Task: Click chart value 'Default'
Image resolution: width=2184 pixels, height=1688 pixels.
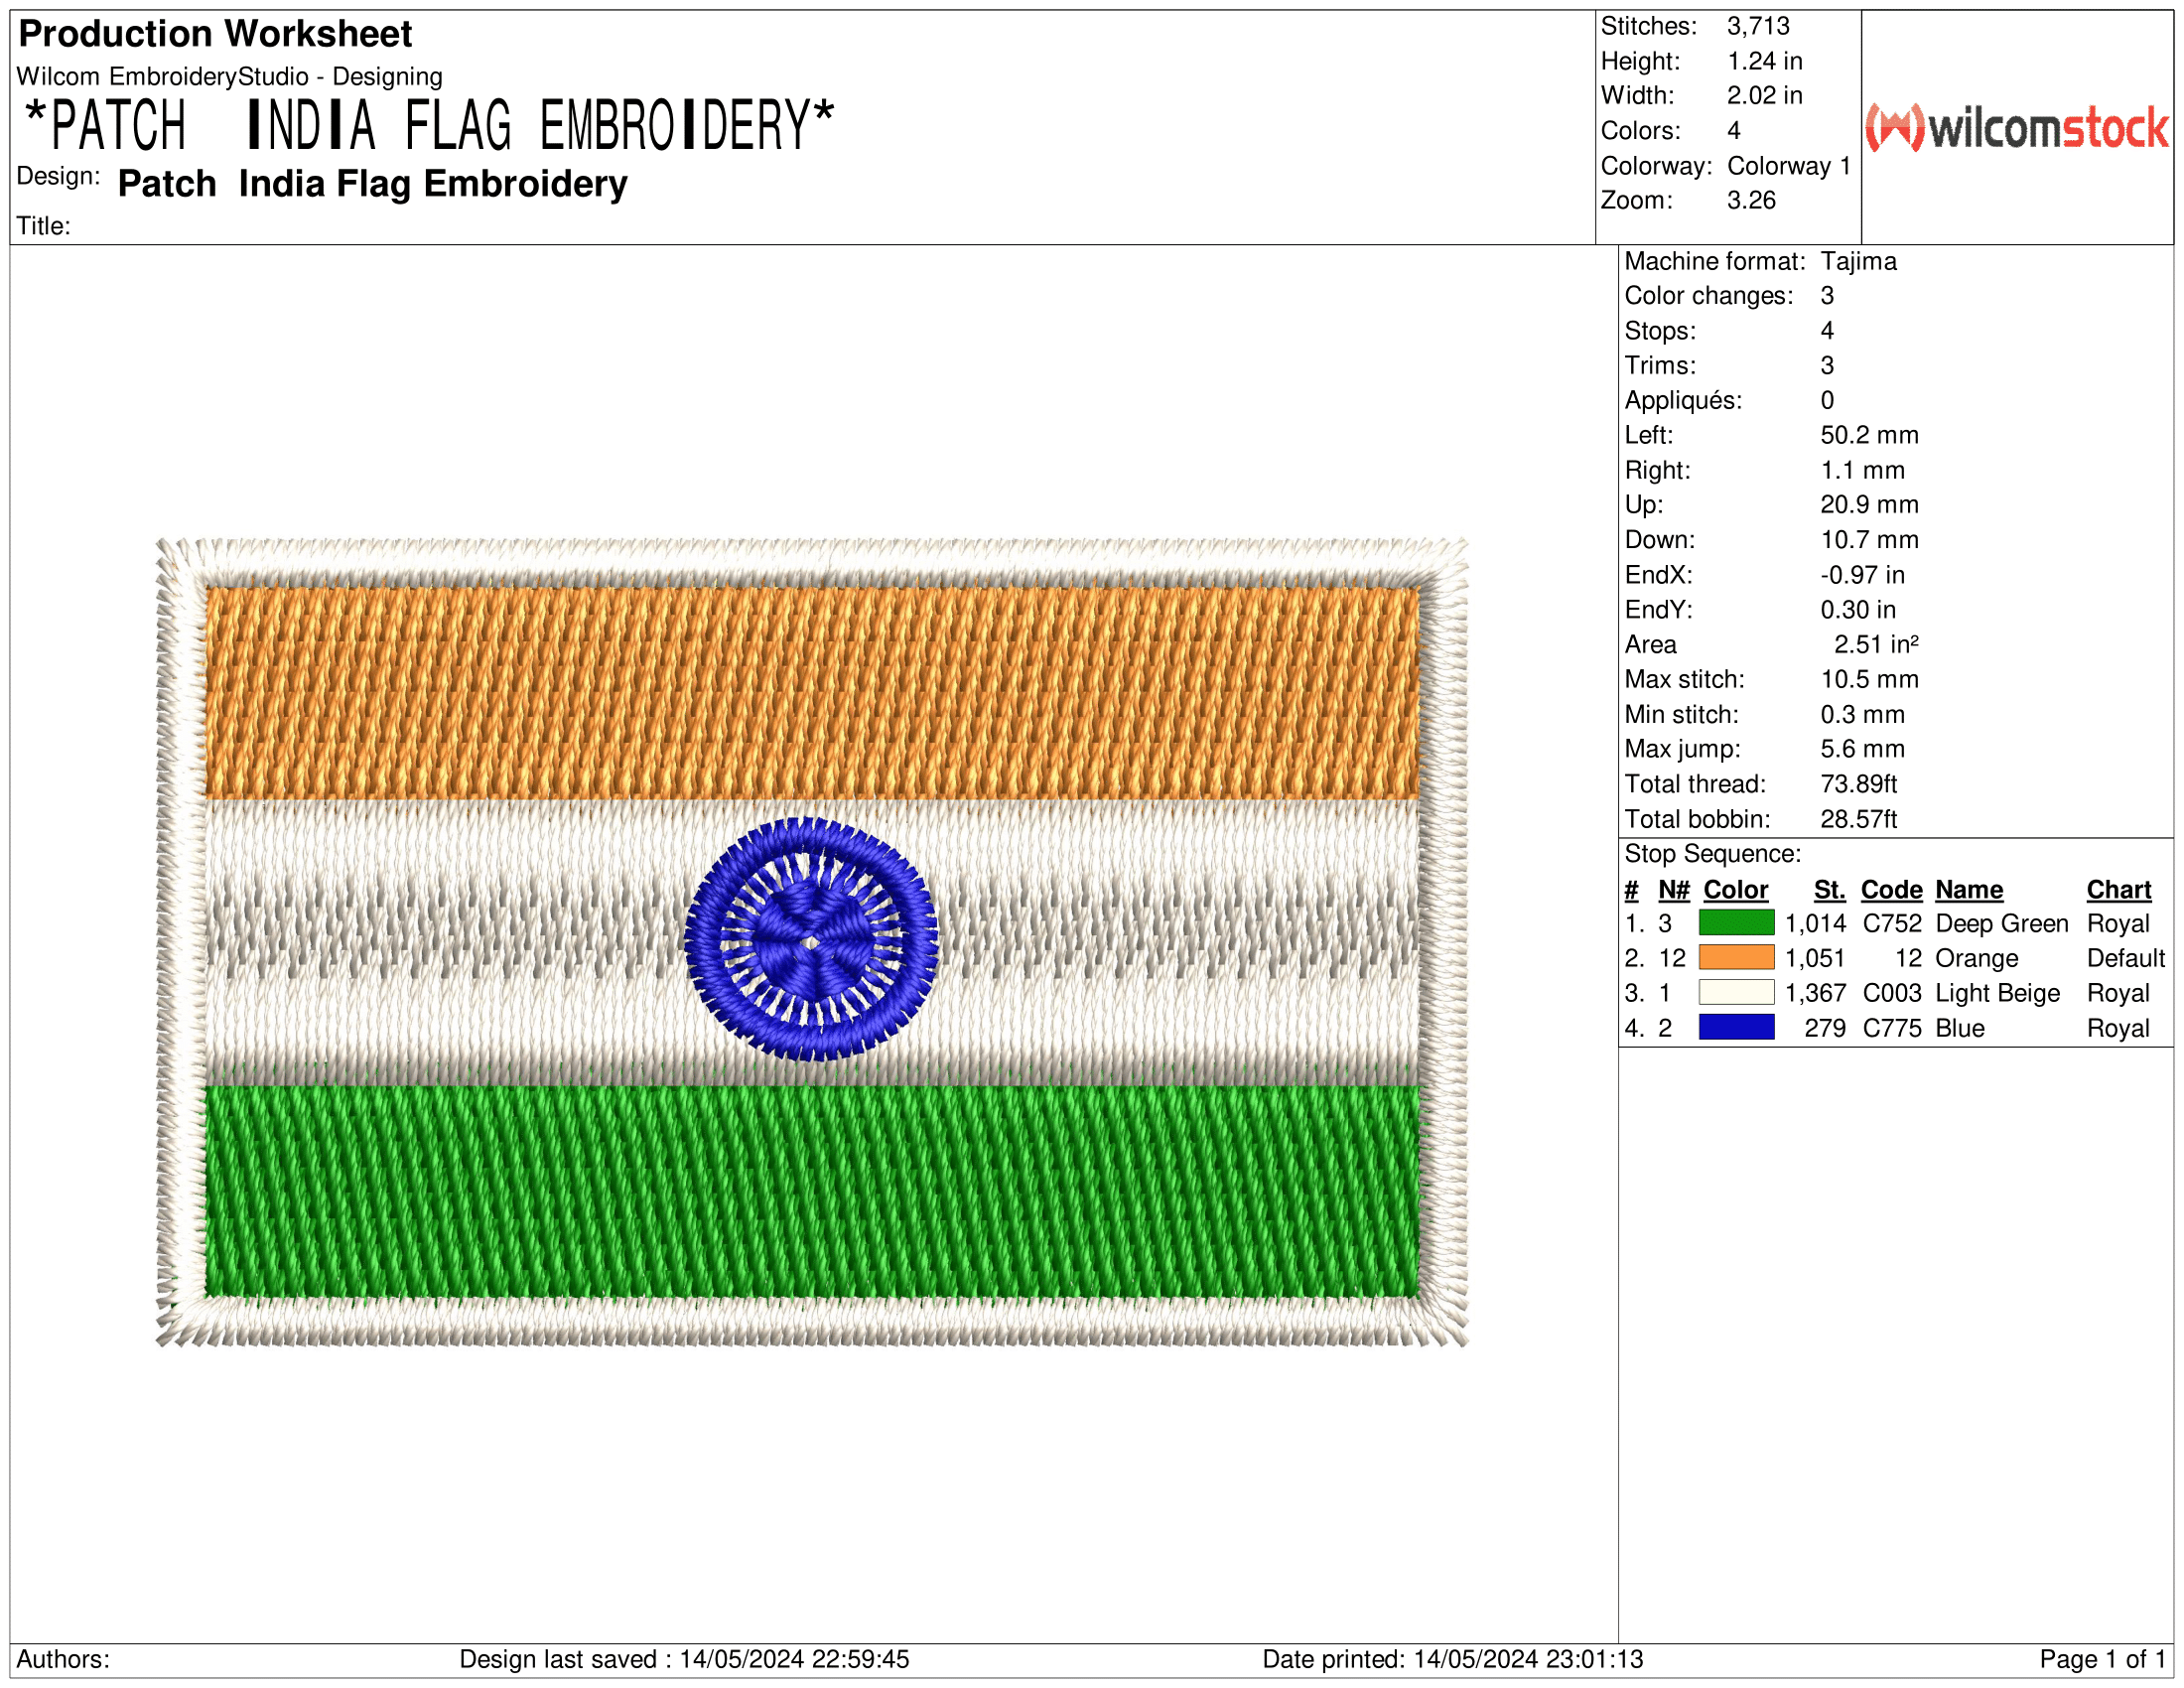Action: coord(2125,959)
